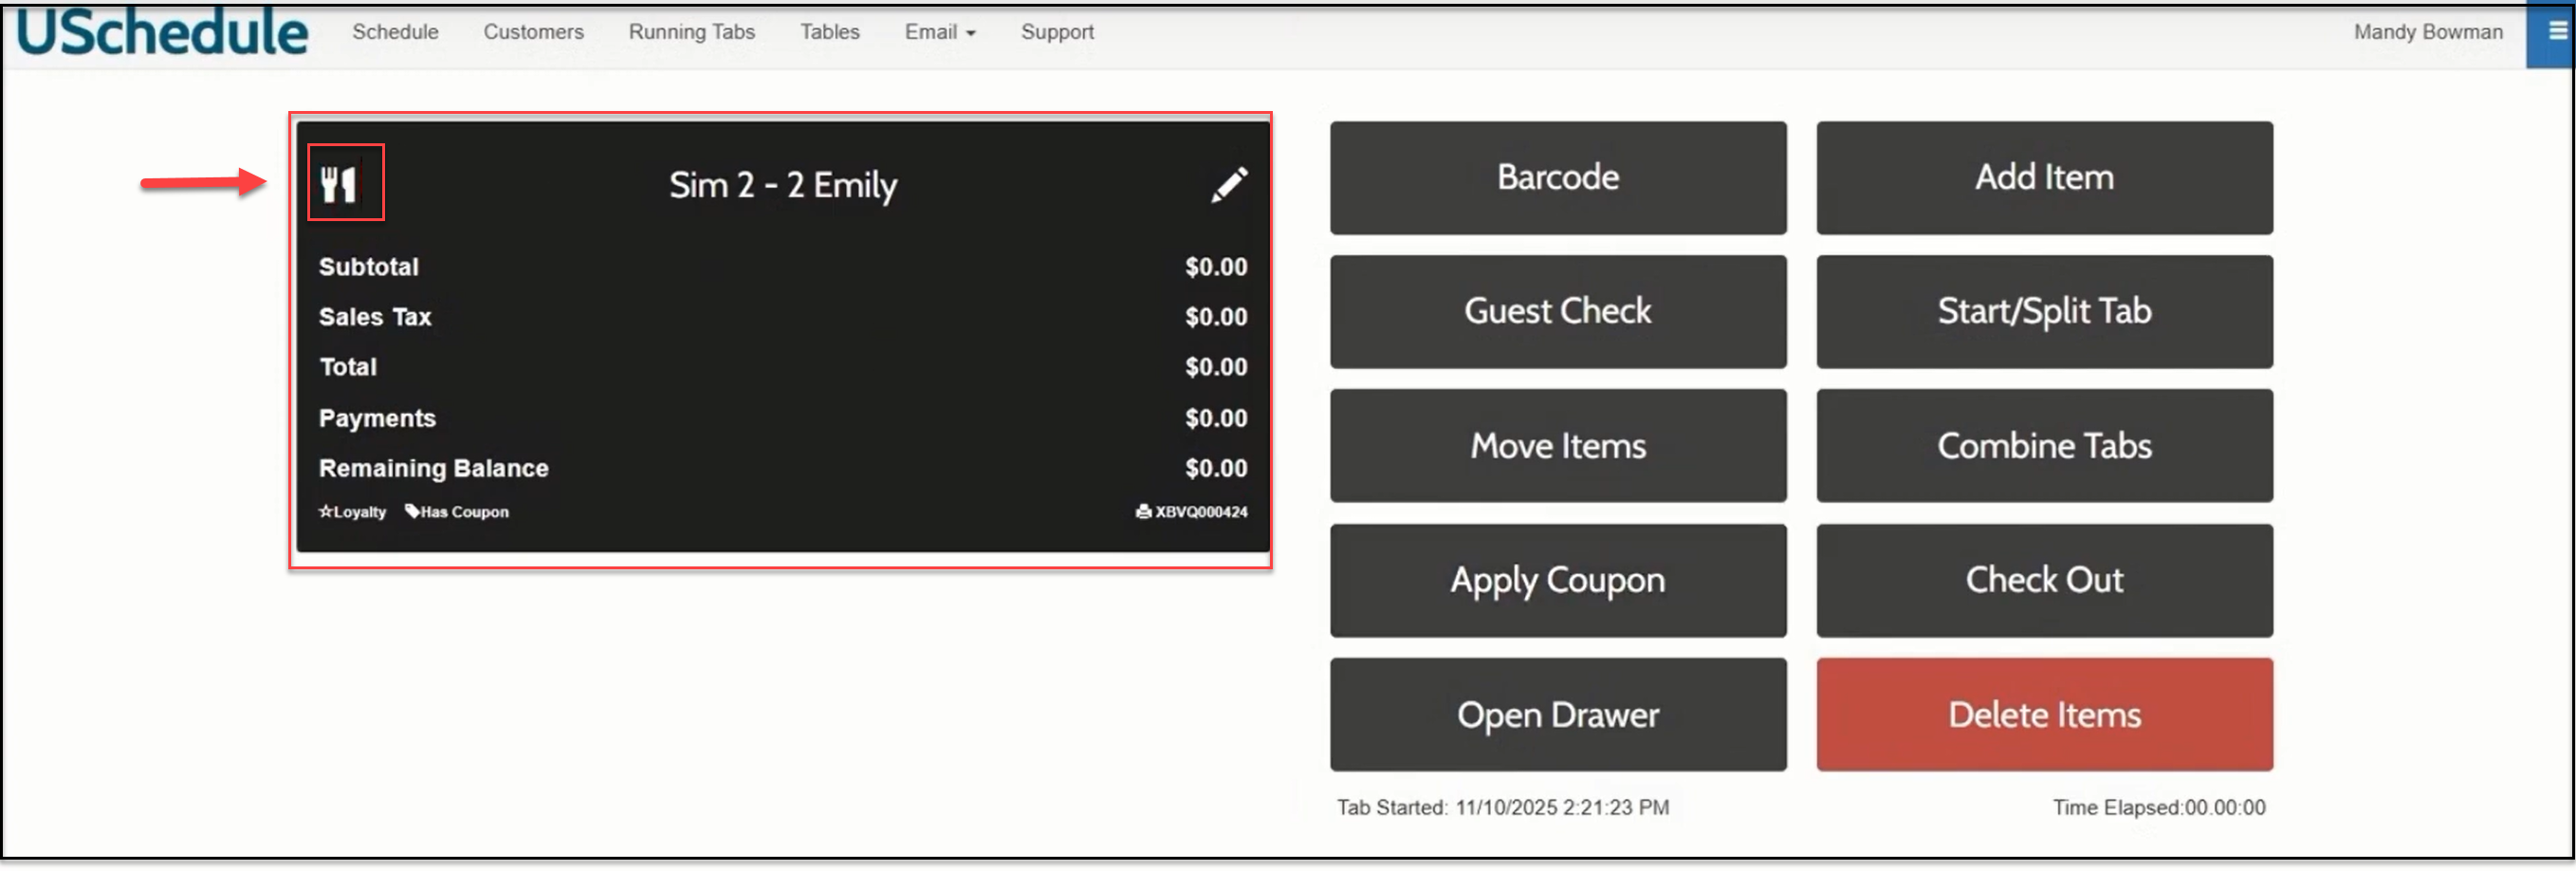Click the printer code XBVQ000424
The width and height of the screenshot is (2576, 871).
(x=1192, y=512)
